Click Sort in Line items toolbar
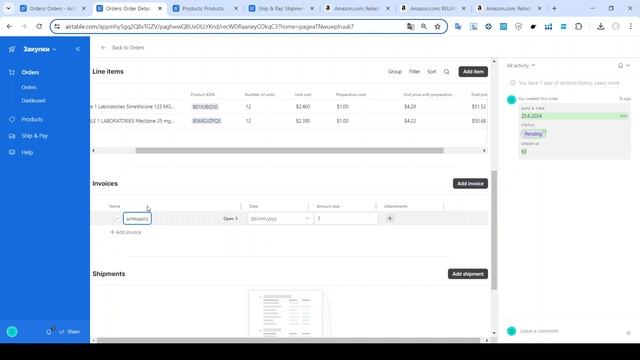The width and height of the screenshot is (640, 360). coord(431,72)
